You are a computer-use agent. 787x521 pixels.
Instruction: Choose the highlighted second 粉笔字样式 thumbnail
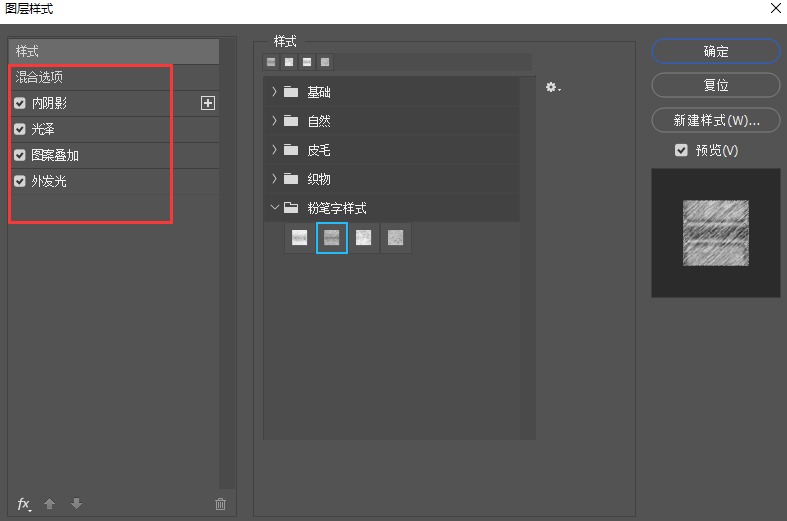[332, 237]
